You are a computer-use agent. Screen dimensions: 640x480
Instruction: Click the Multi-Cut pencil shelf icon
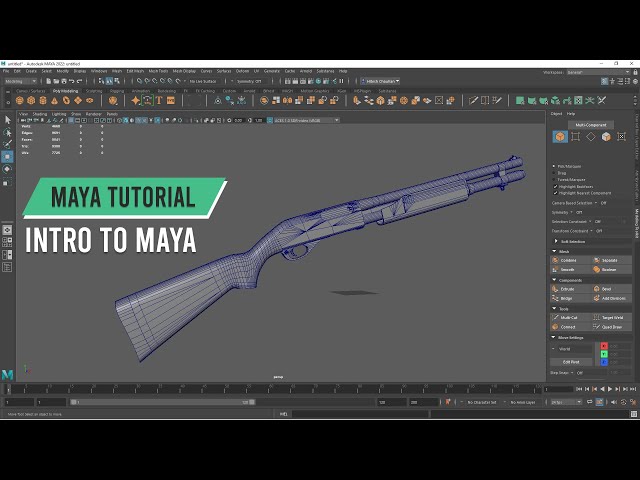[473, 100]
